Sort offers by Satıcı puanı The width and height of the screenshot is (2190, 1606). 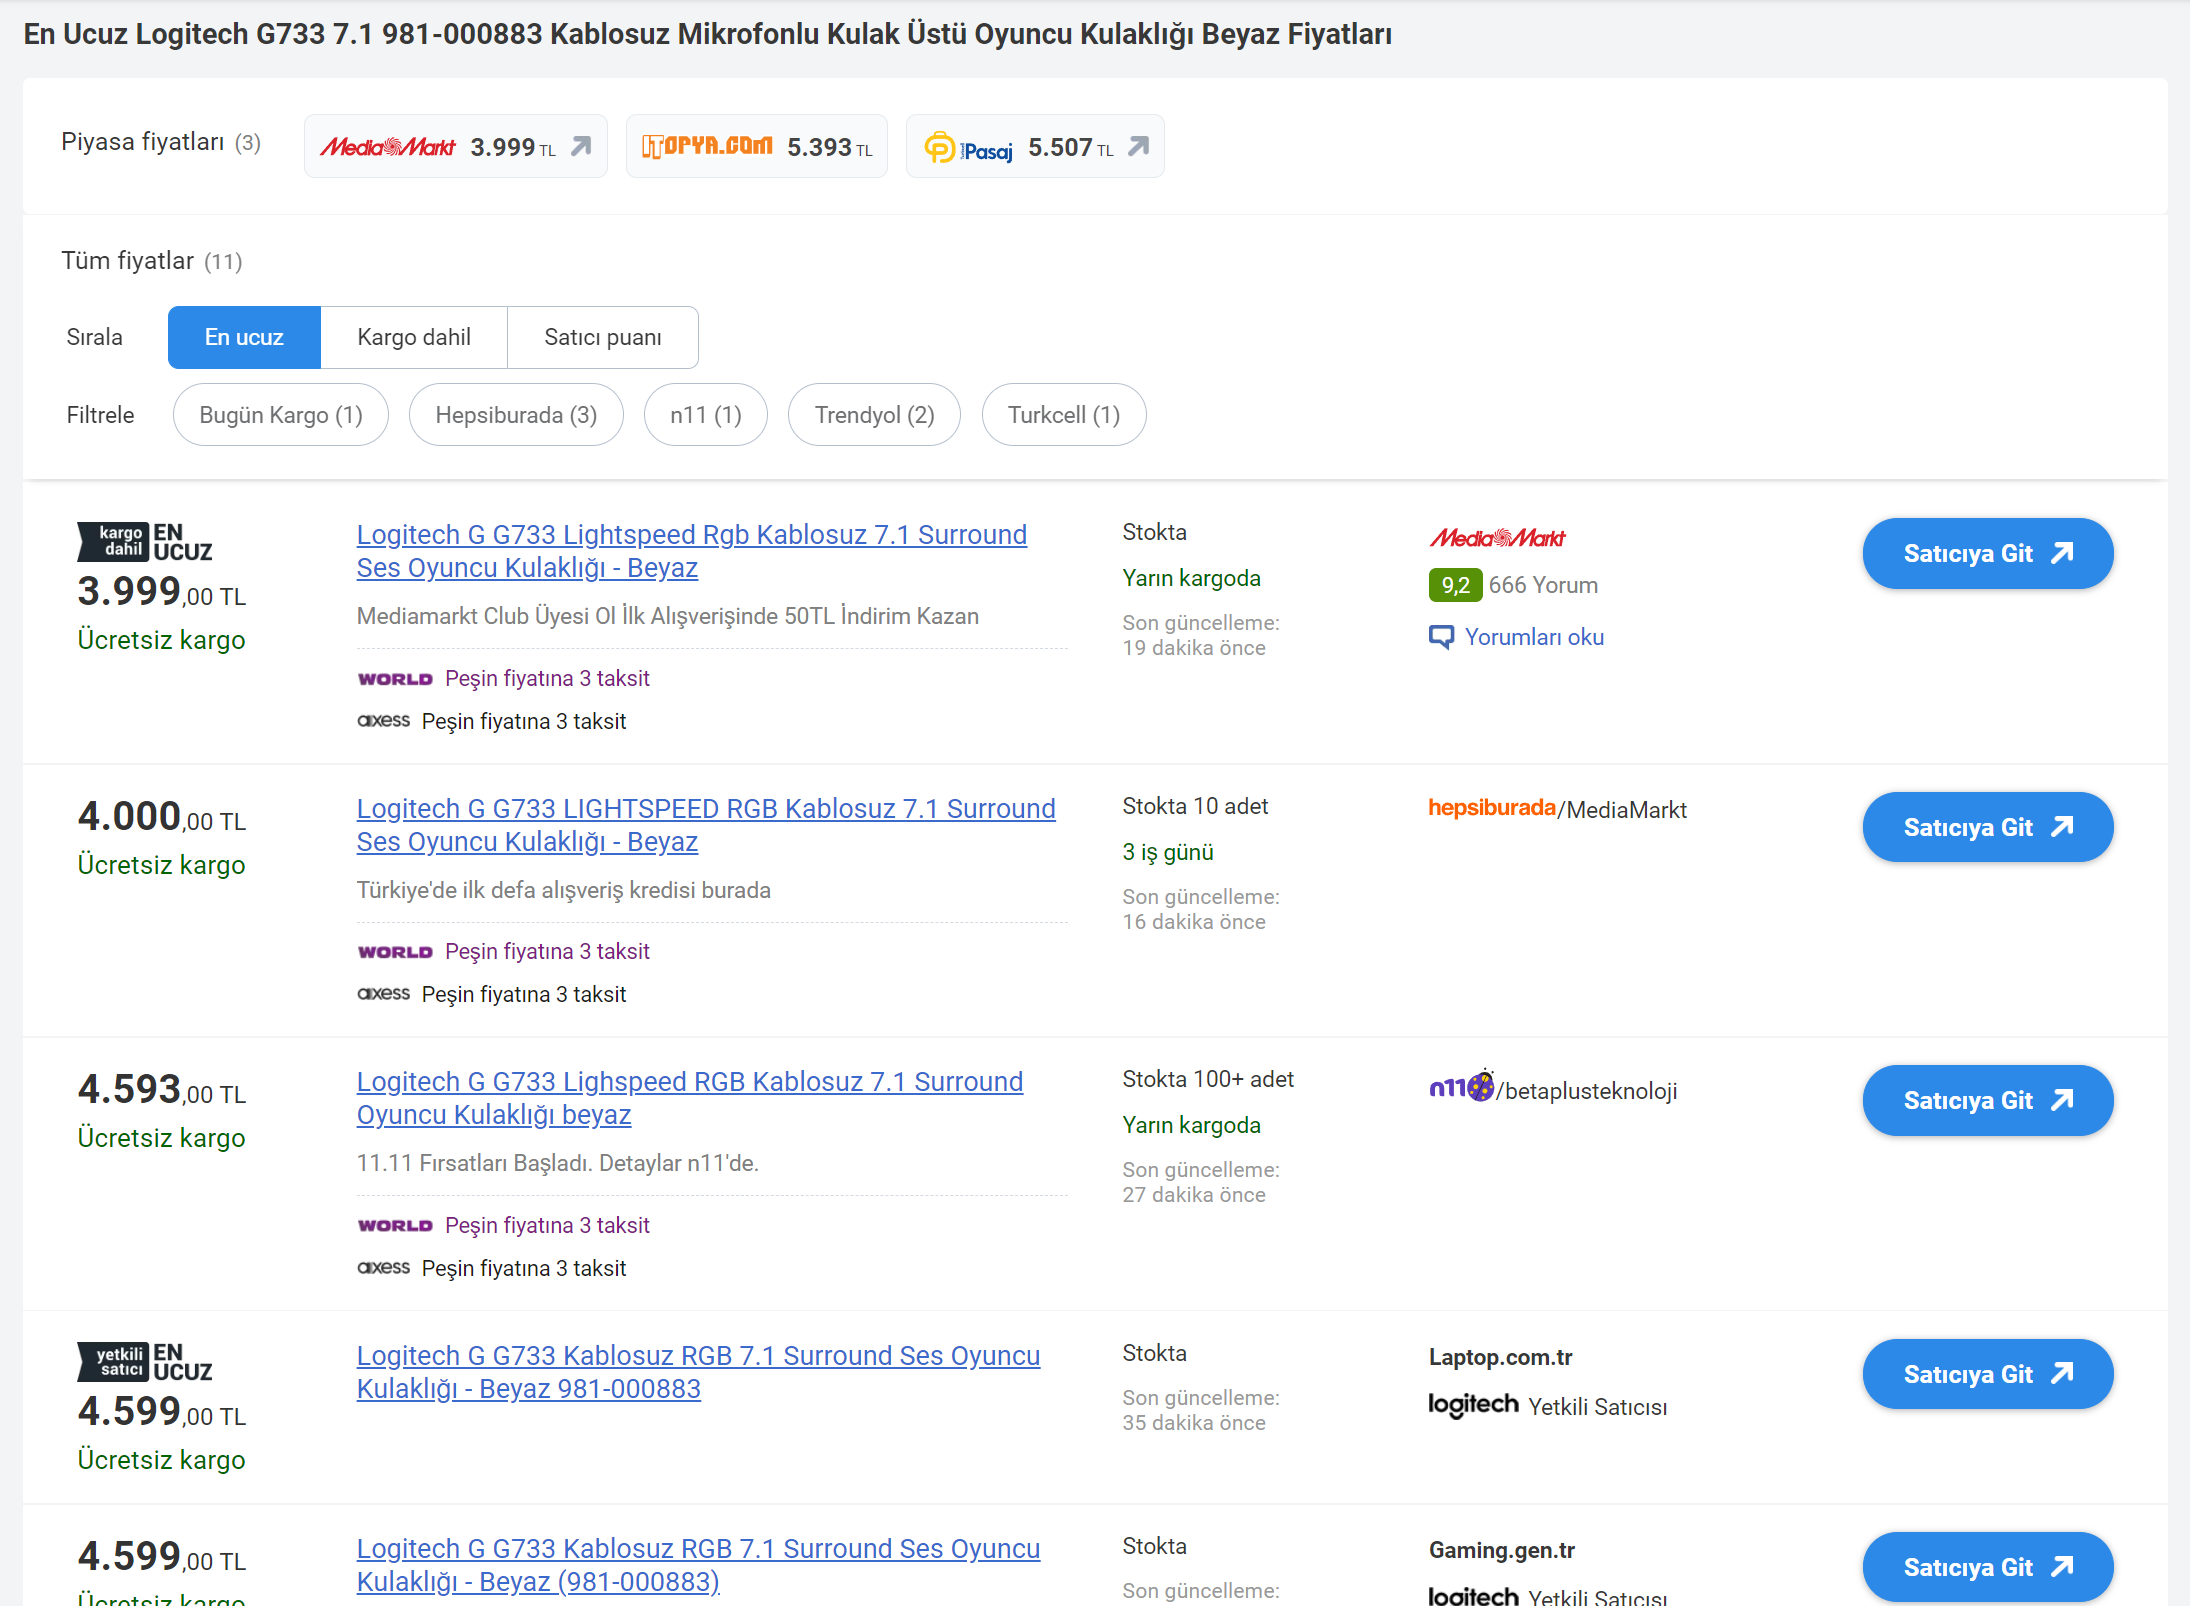(603, 337)
